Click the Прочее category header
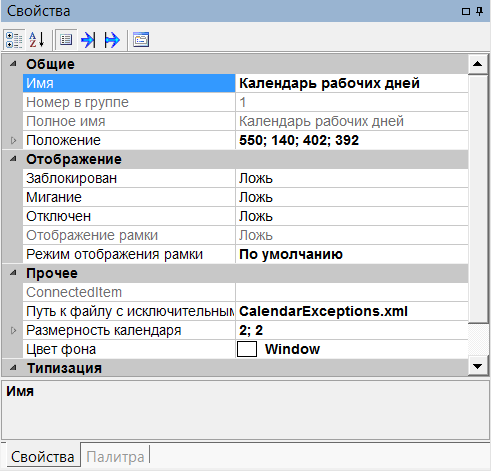Image resolution: width=492 pixels, height=472 pixels. coord(235,273)
